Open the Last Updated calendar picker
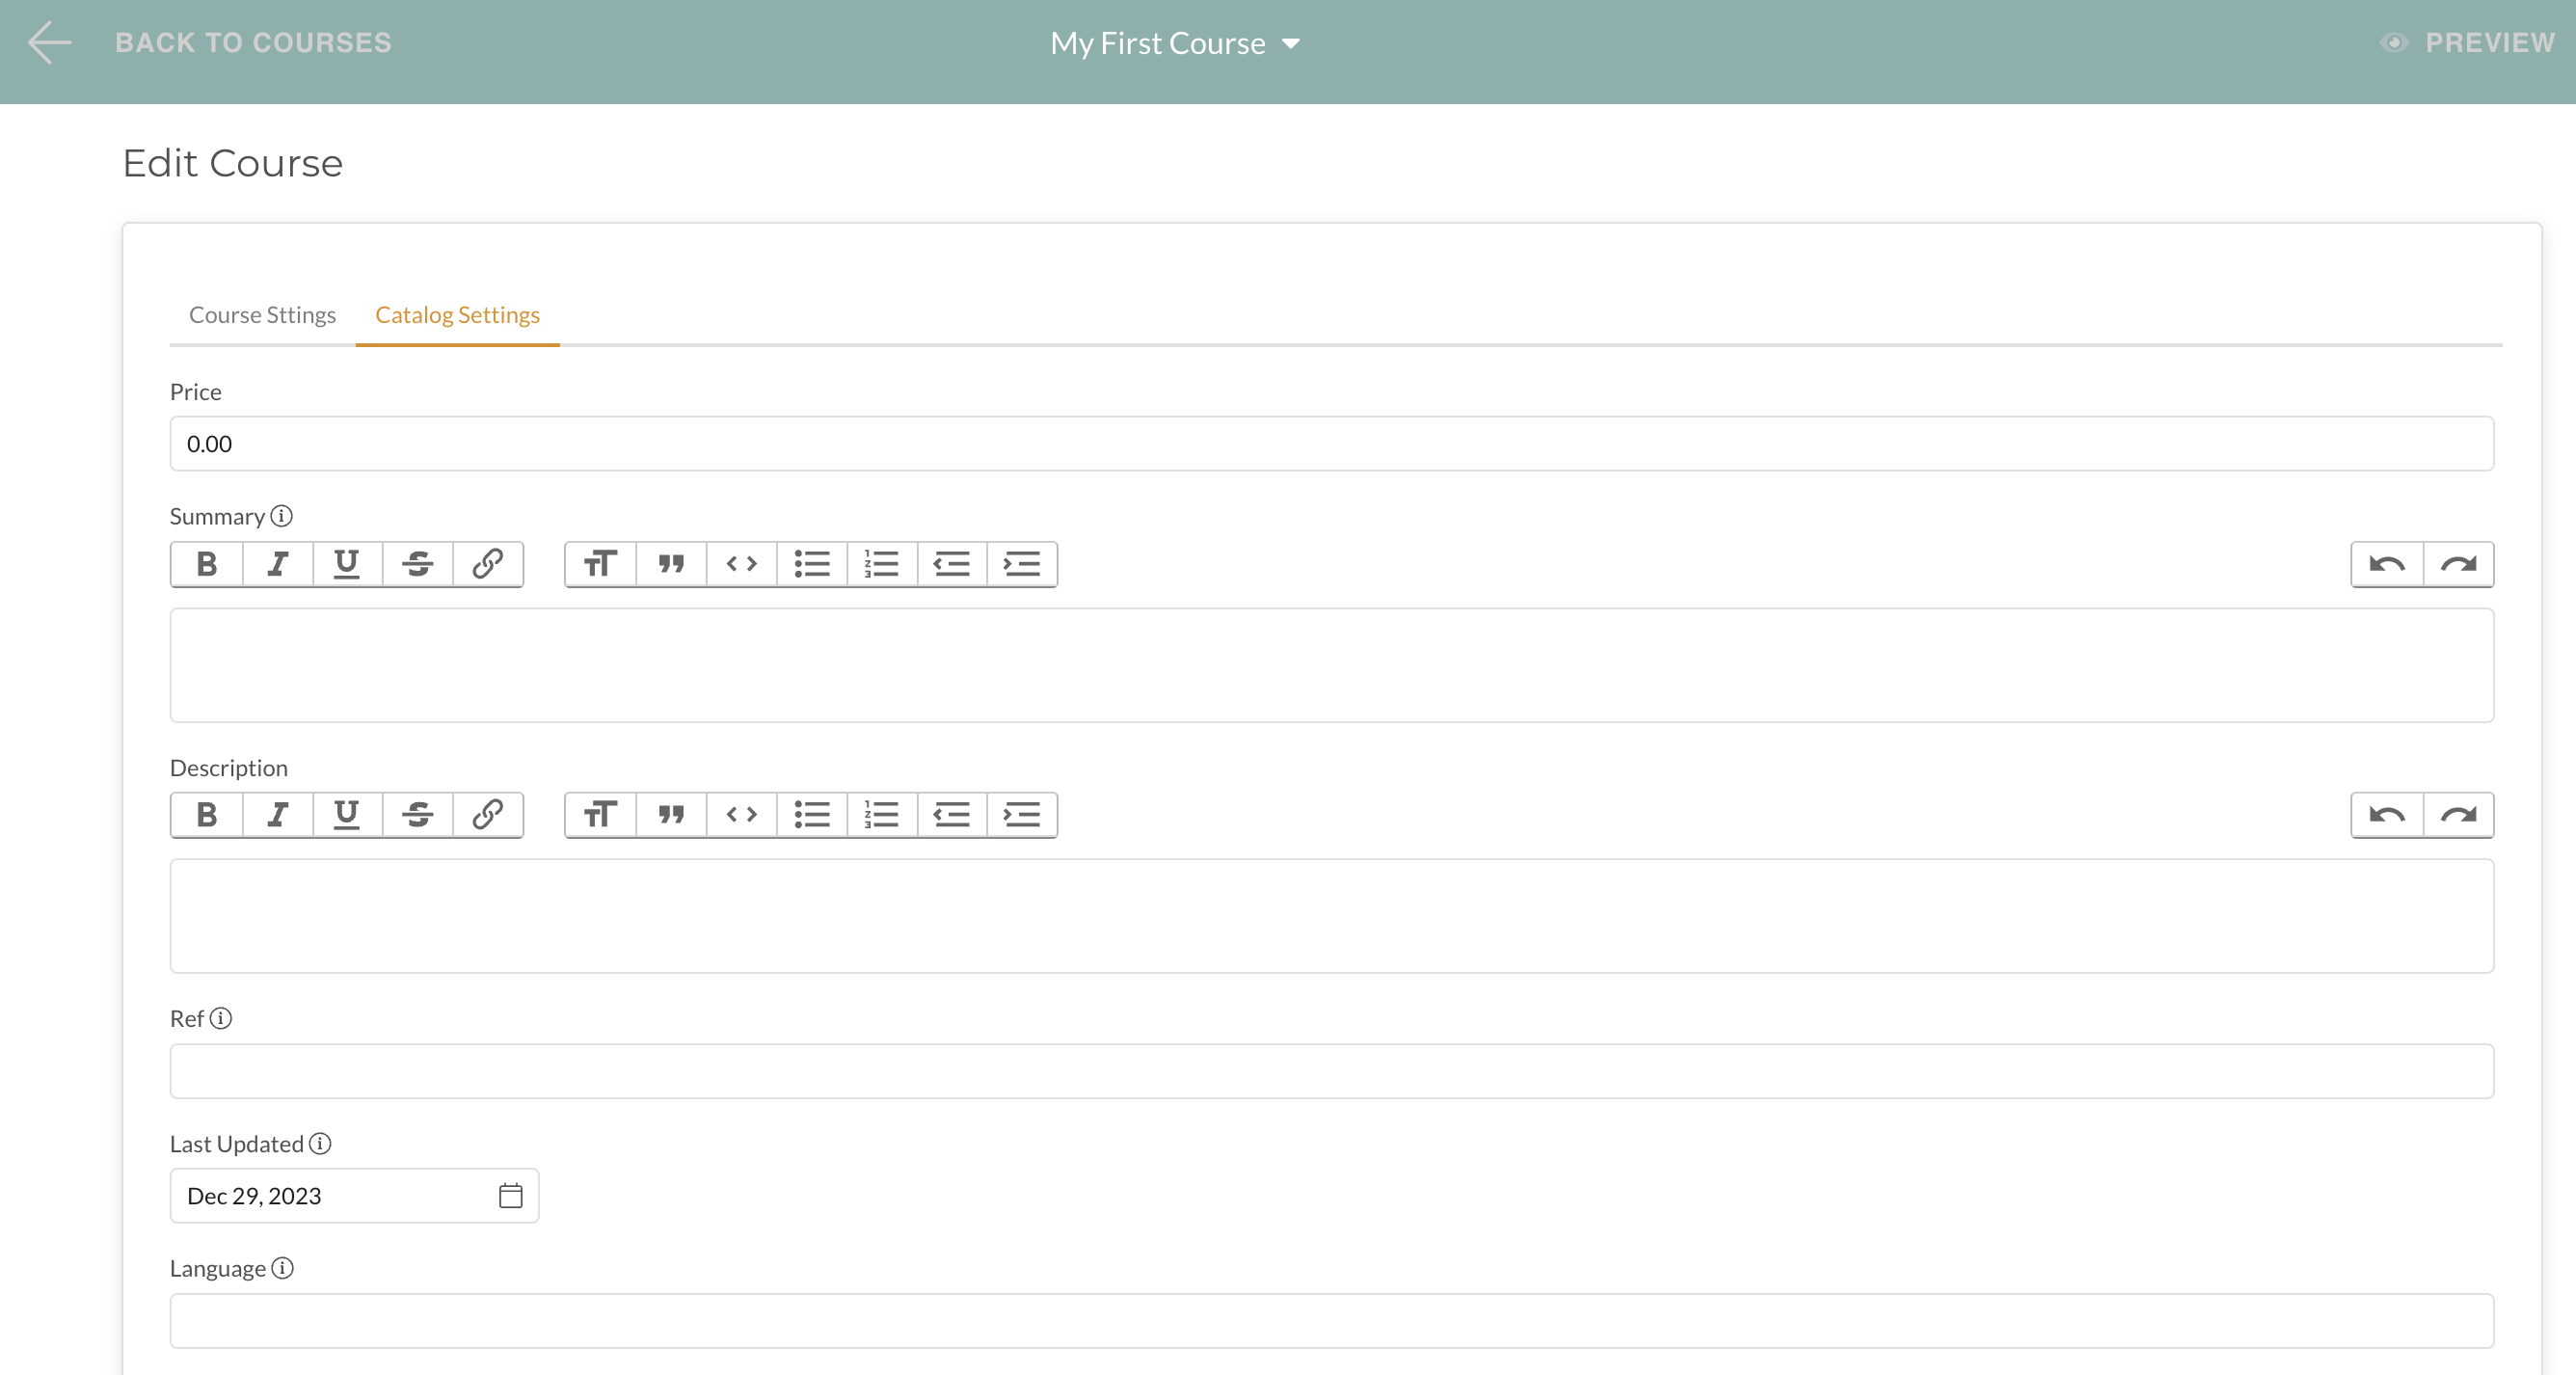This screenshot has width=2576, height=1375. tap(511, 1195)
